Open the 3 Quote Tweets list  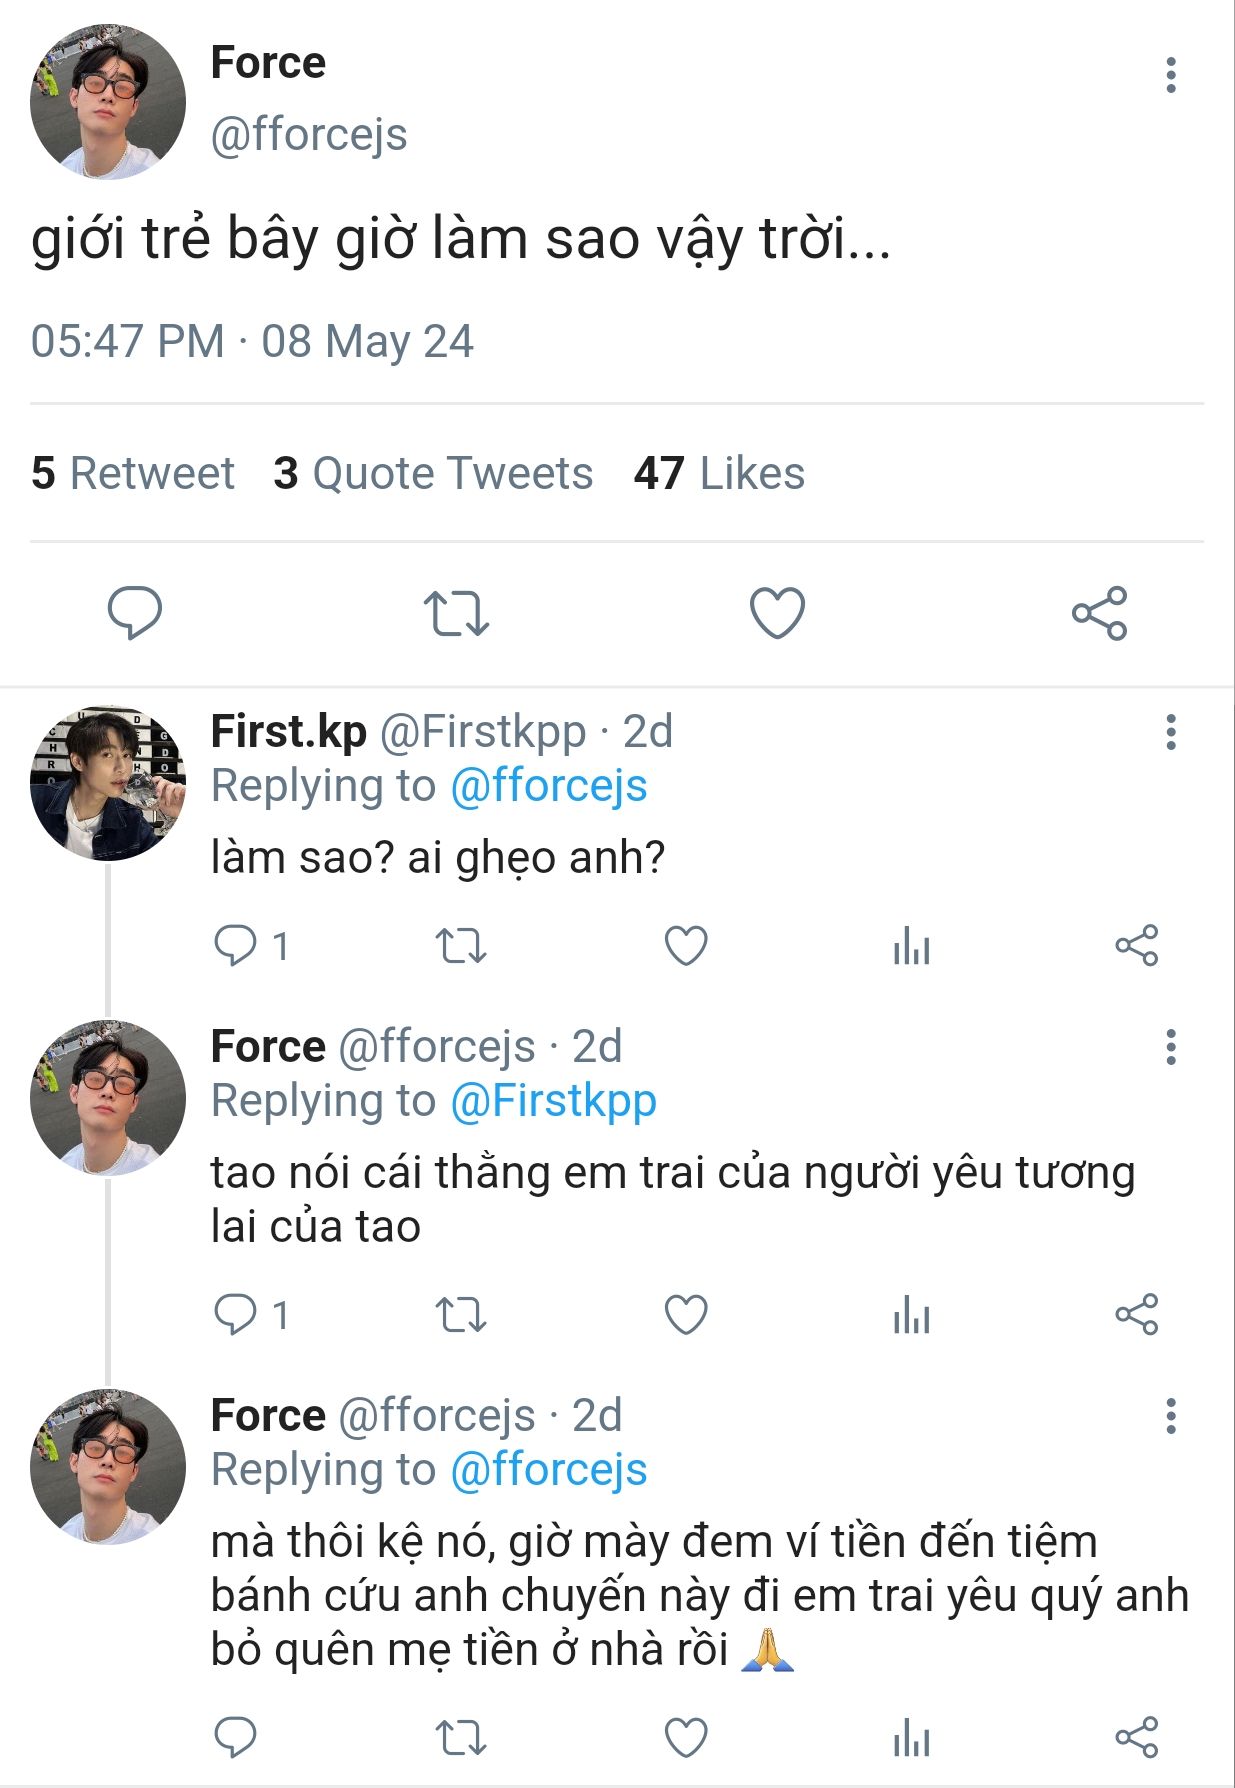(x=433, y=473)
